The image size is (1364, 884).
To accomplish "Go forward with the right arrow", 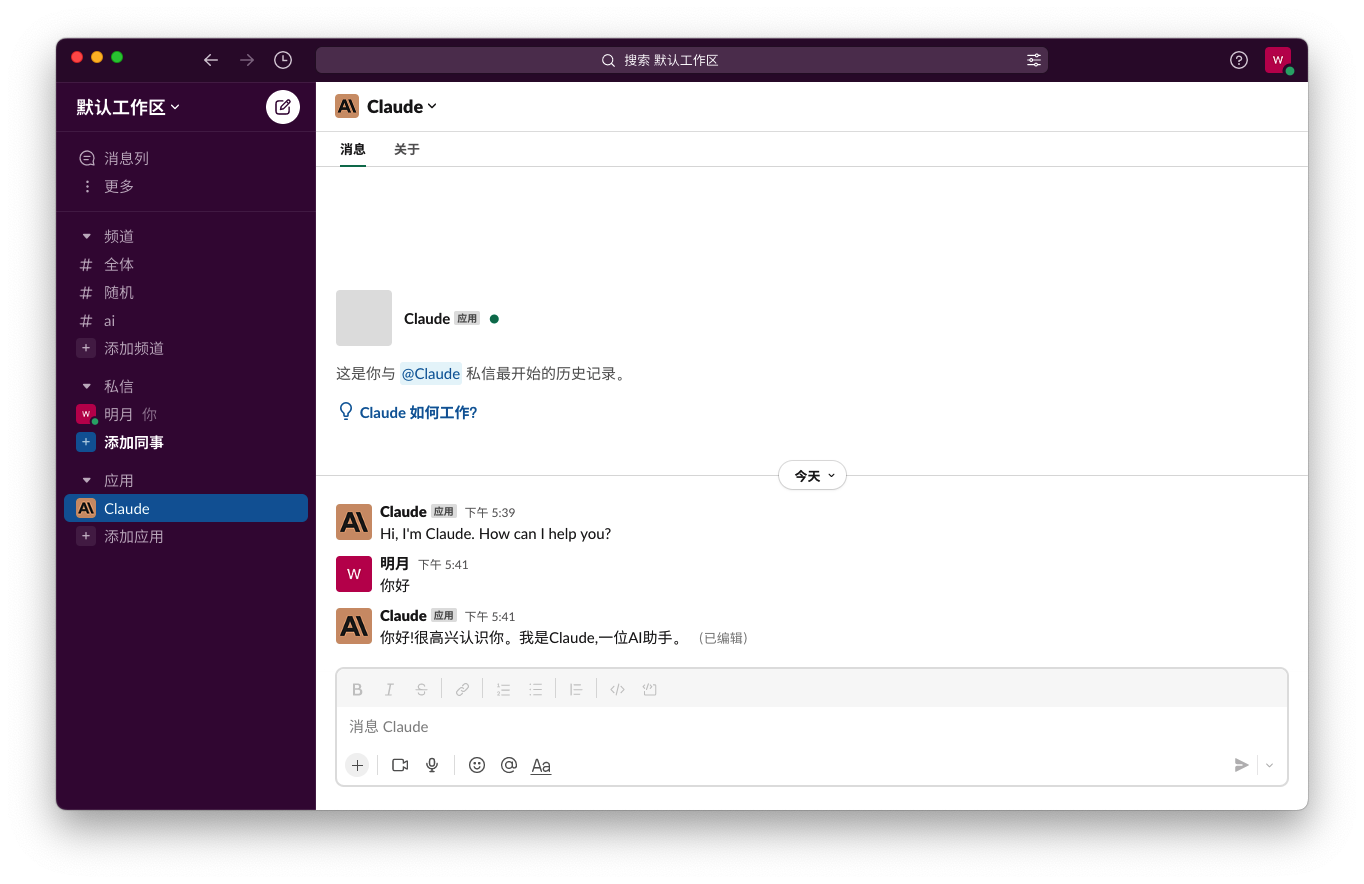I will coord(247,60).
